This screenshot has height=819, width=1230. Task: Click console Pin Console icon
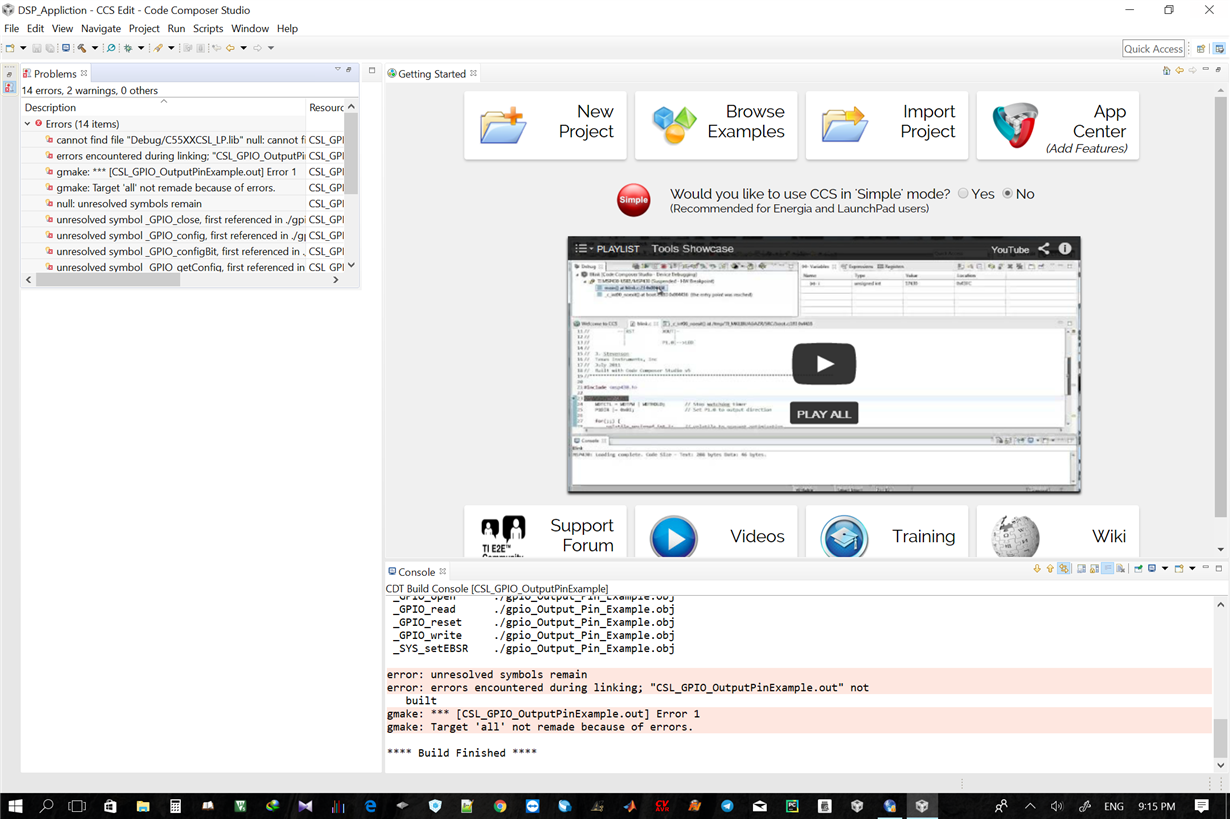[1138, 569]
